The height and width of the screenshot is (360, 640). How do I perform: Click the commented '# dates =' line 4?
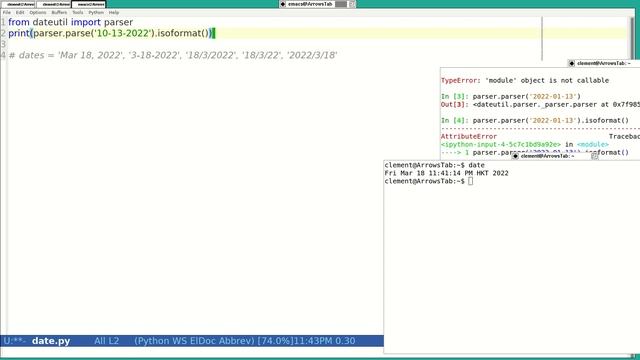pos(173,55)
